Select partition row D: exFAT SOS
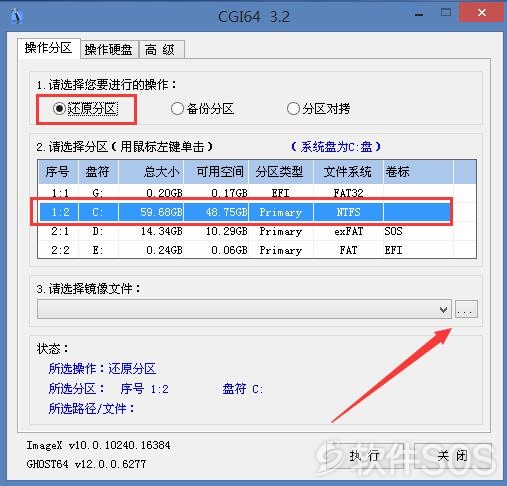 coord(257,231)
